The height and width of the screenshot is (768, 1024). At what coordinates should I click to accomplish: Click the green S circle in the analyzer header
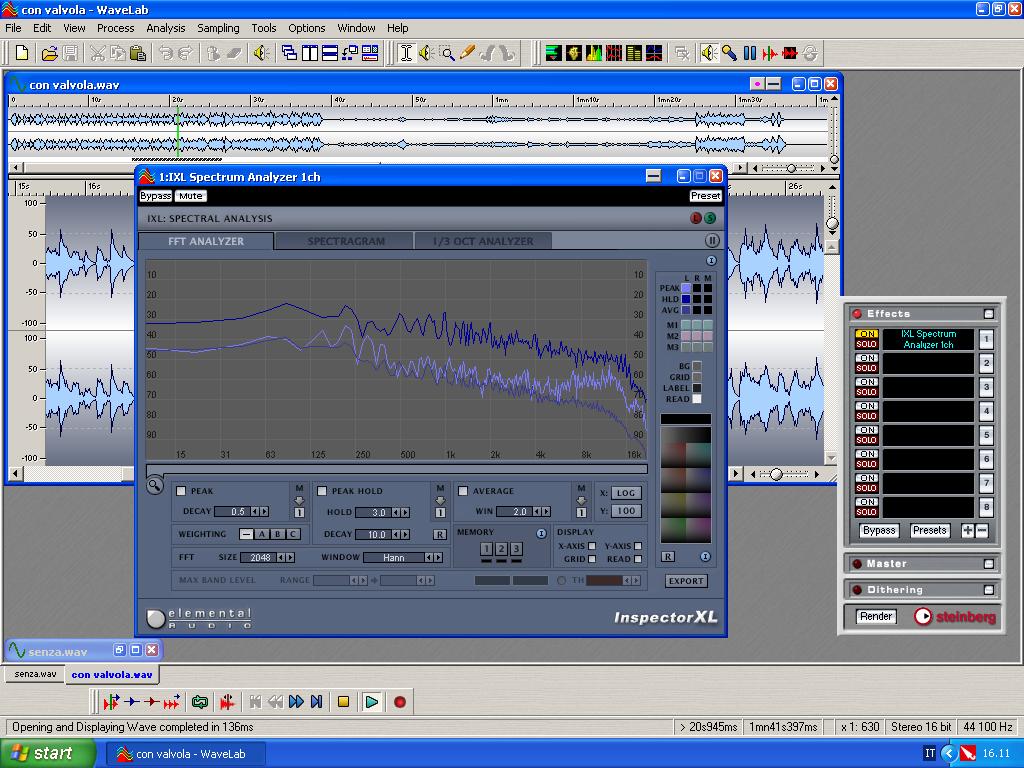pyautogui.click(x=709, y=218)
